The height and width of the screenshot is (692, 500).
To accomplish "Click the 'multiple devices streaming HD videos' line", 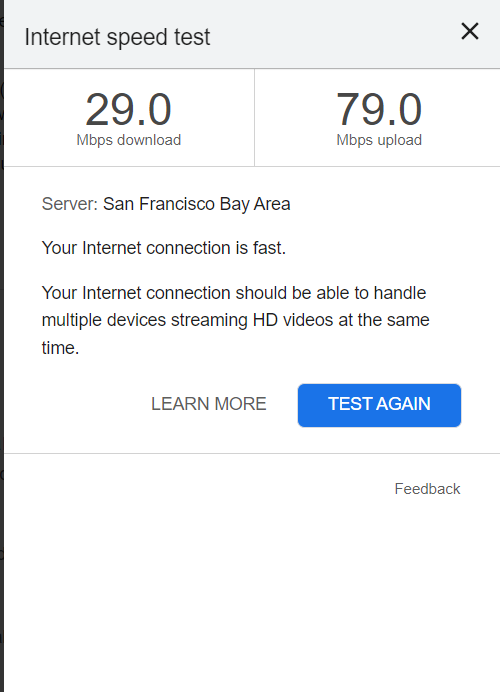I will coord(235,320).
